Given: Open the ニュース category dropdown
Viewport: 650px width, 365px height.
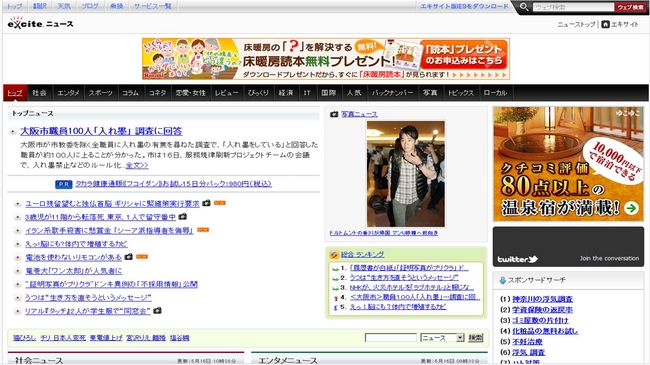Looking at the screenshot, I should [x=442, y=338].
